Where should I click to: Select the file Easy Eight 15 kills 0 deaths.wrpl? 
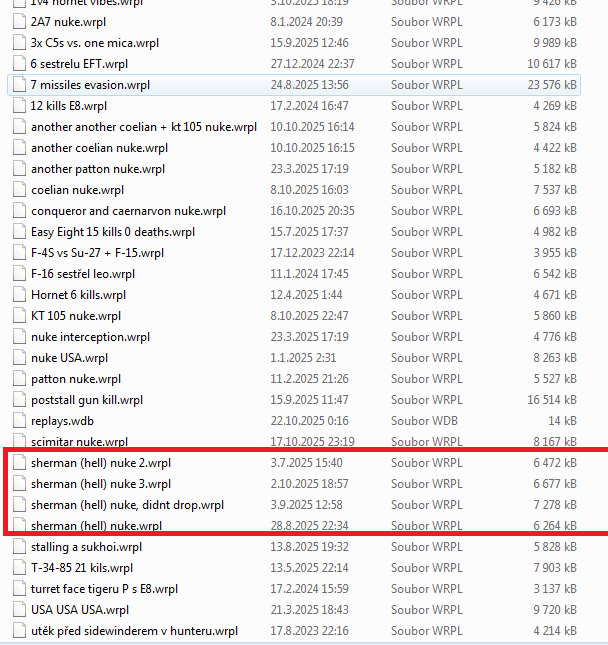113,233
